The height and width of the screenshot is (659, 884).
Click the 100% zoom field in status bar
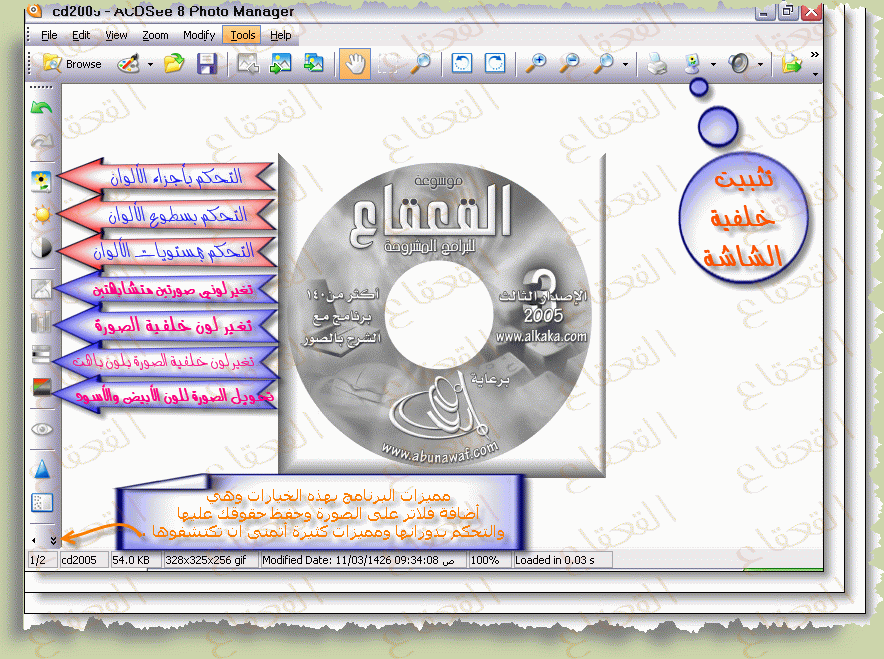(486, 560)
